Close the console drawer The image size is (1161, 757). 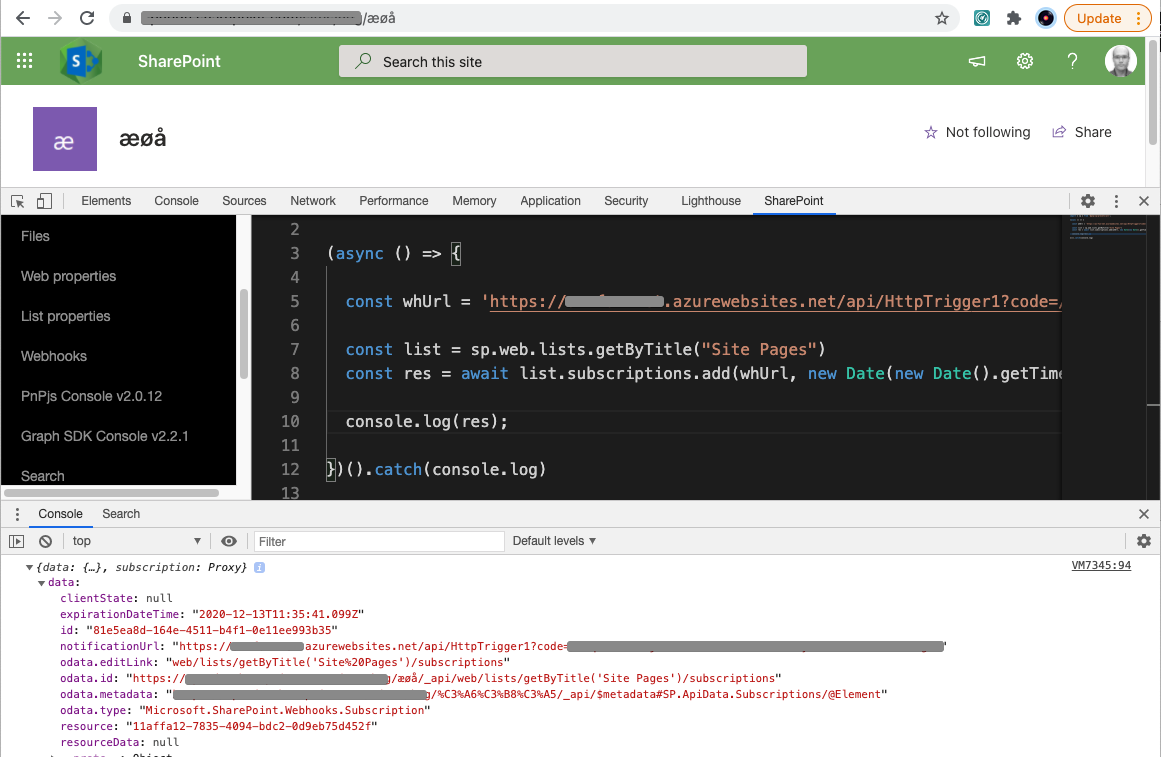click(1144, 514)
